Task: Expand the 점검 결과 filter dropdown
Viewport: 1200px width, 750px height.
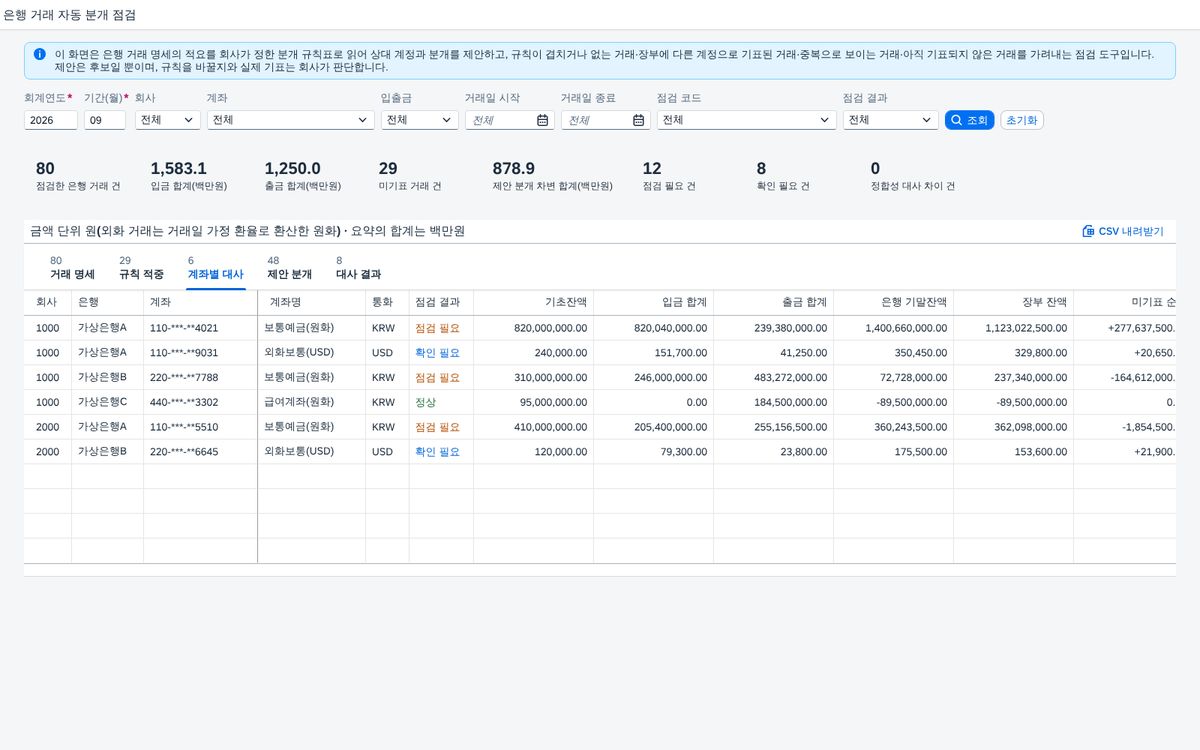Action: pos(927,120)
